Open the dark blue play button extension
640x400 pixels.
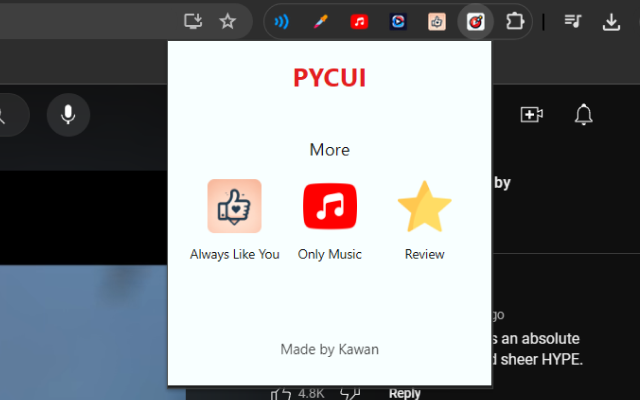pos(398,22)
